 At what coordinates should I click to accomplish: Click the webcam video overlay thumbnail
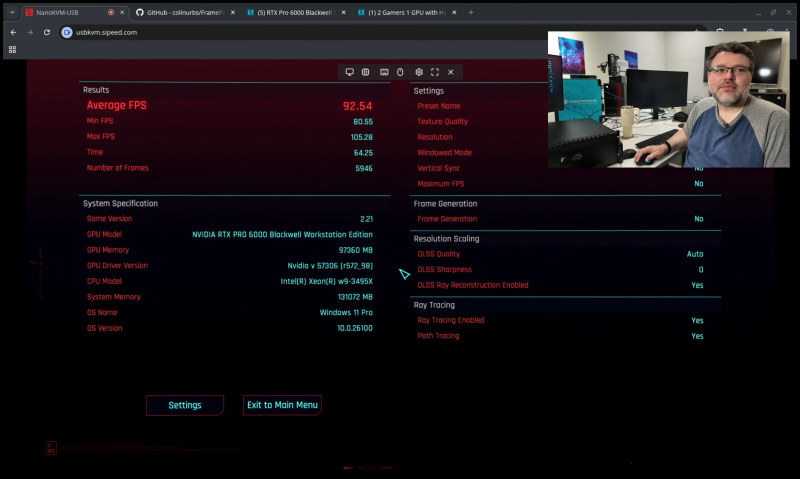[668, 98]
